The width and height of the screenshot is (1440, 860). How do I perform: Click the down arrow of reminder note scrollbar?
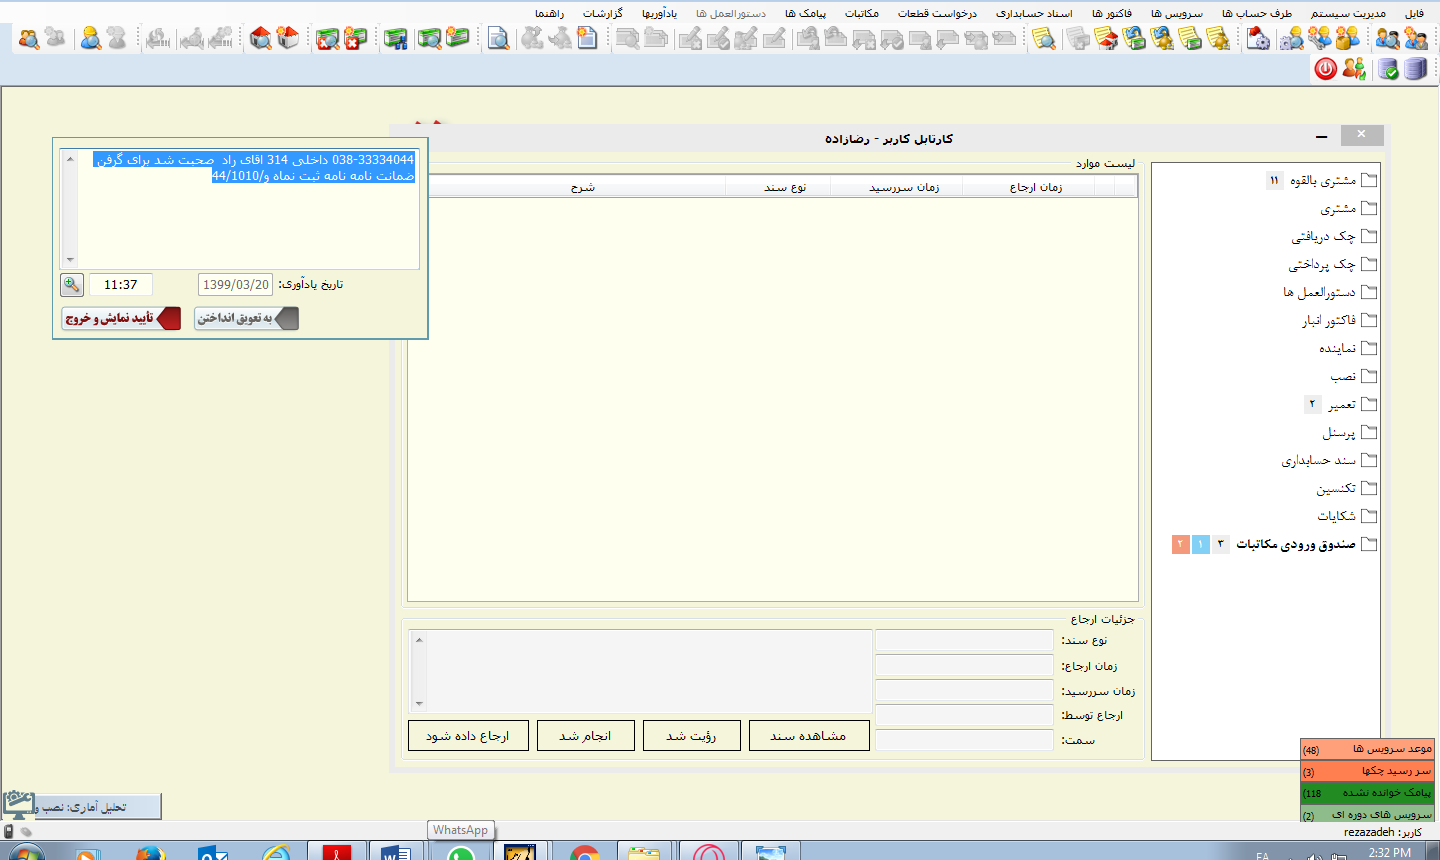pyautogui.click(x=70, y=260)
